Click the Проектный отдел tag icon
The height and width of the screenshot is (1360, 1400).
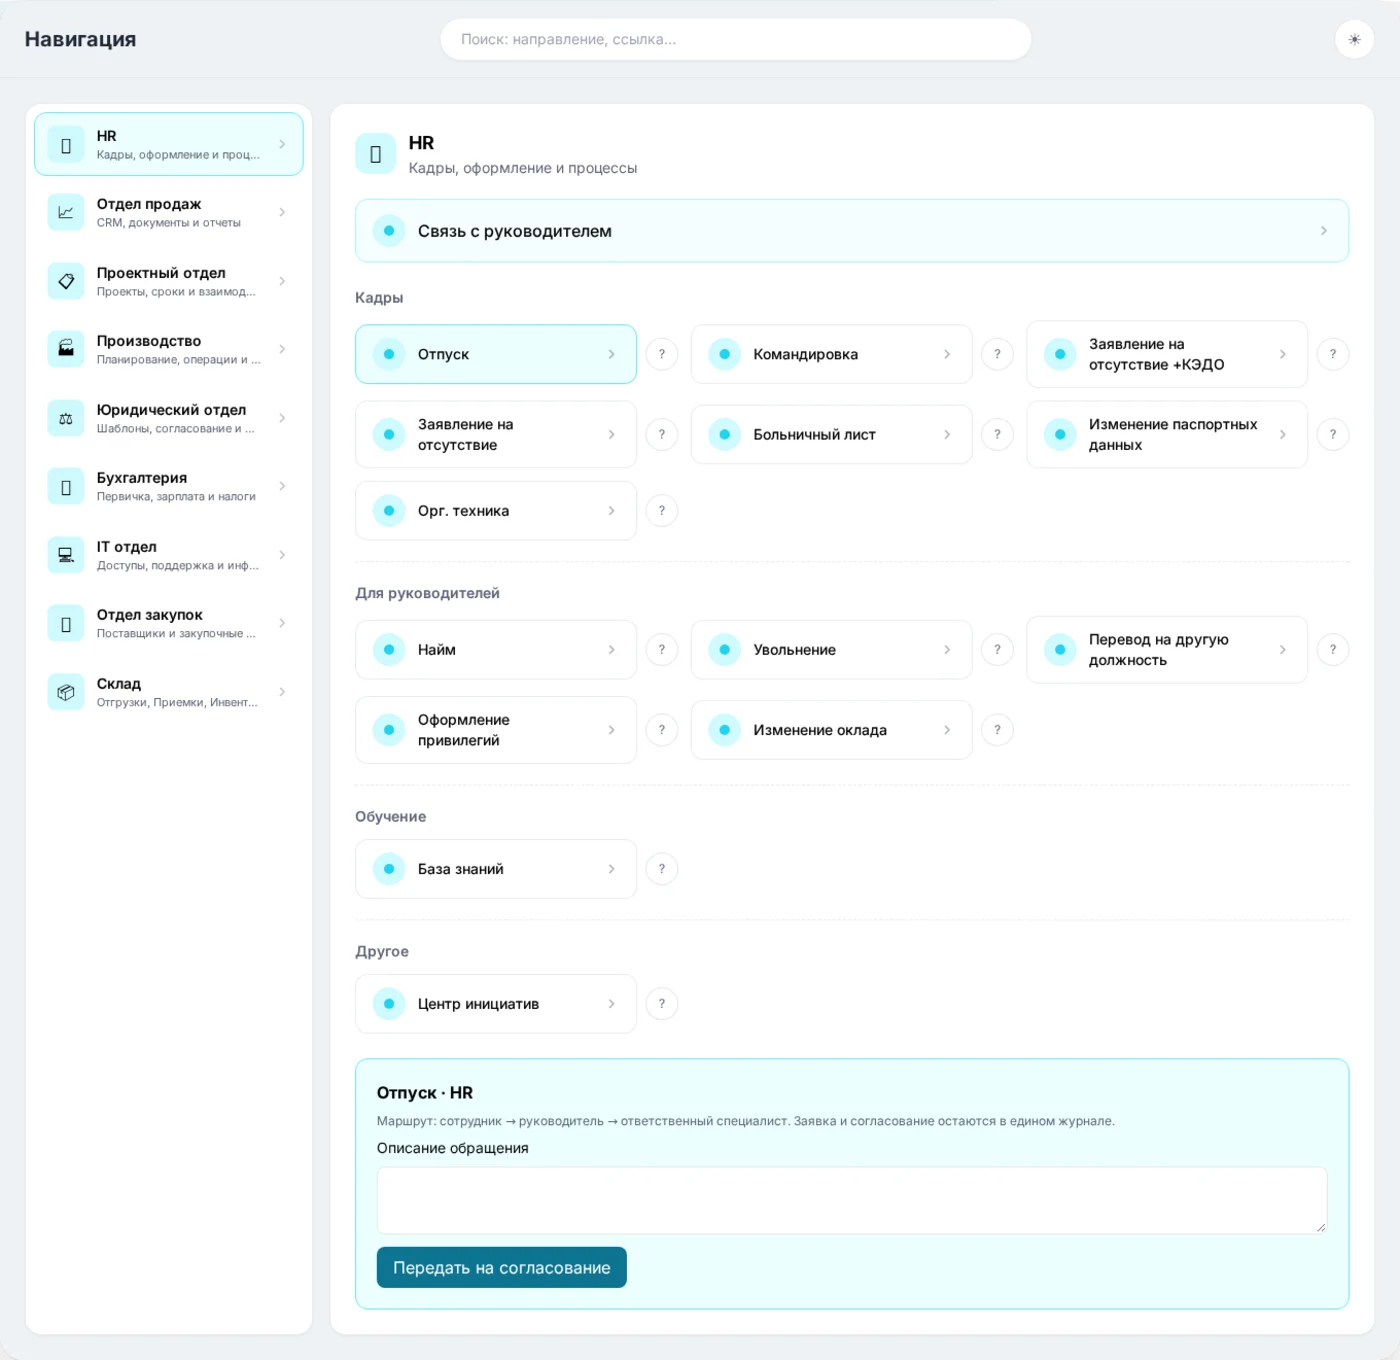[x=66, y=281]
